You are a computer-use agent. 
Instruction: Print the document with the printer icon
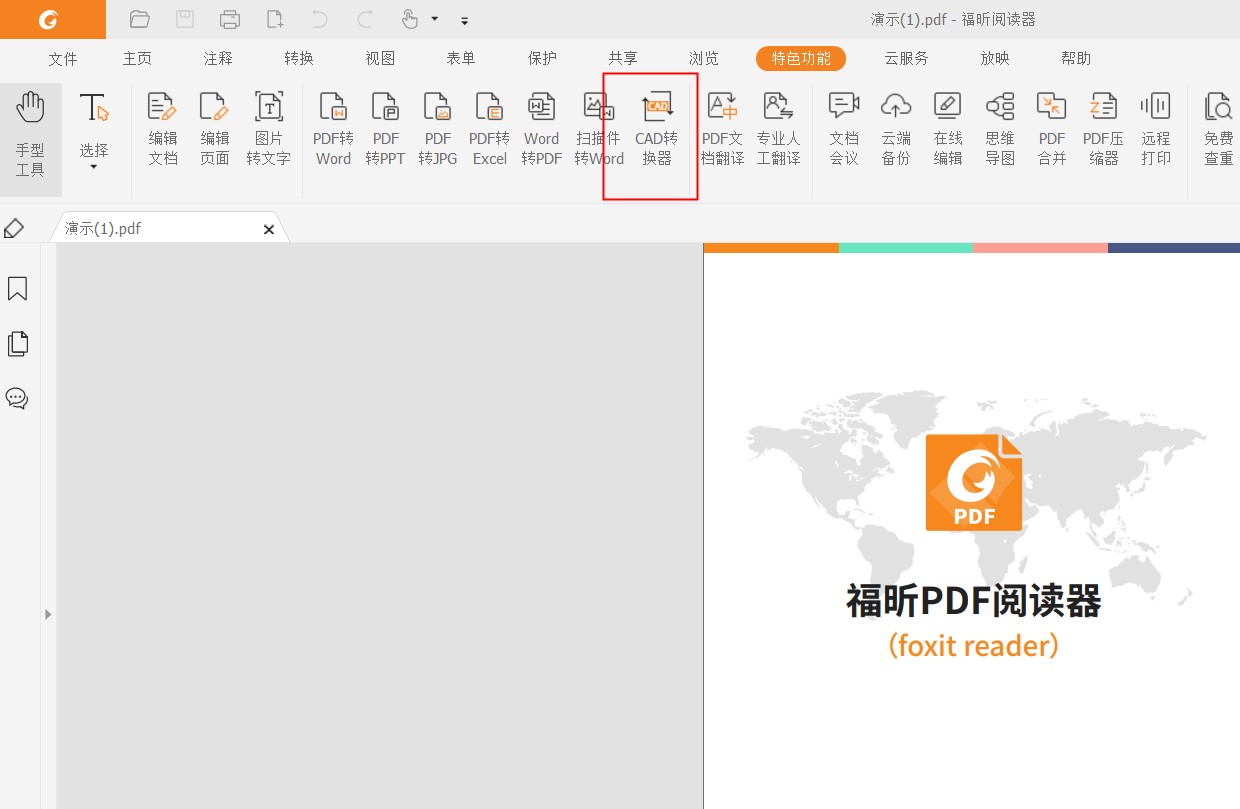tap(230, 19)
